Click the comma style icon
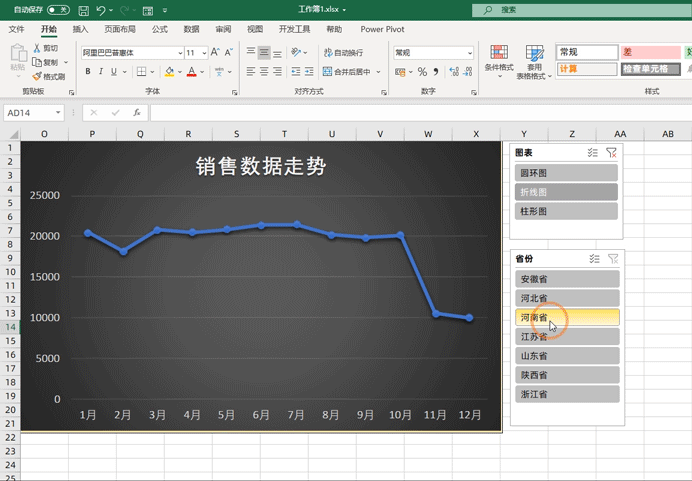Image resolution: width=692 pixels, height=481 pixels. 436,71
